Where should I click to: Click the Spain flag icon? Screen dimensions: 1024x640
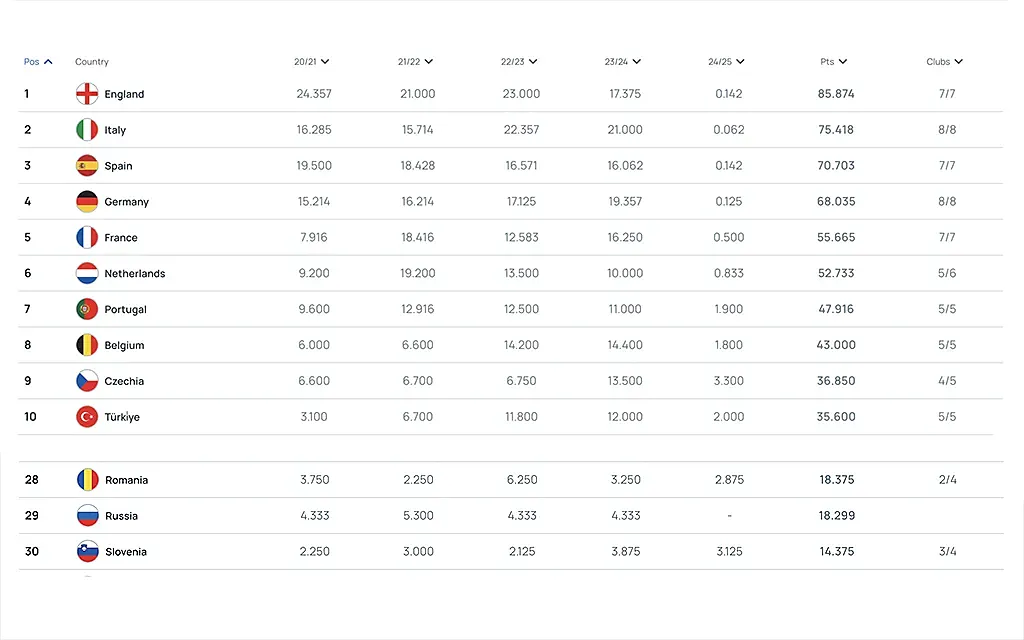coord(87,166)
